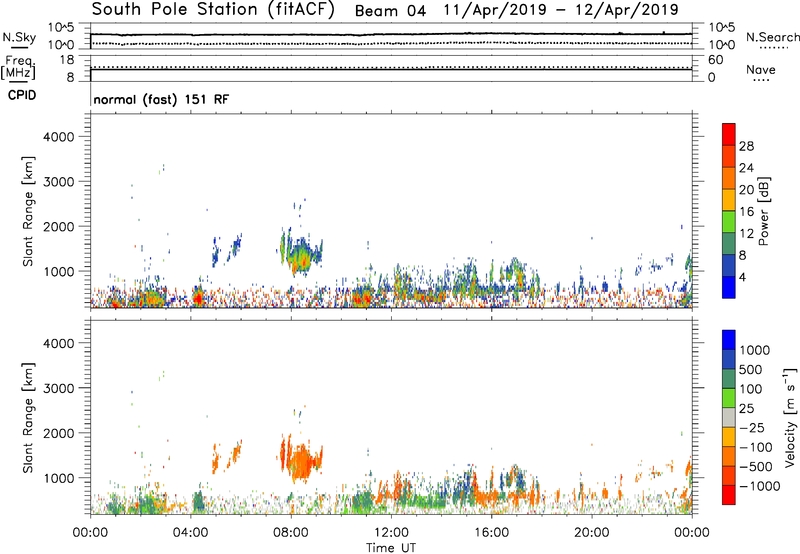The image size is (800, 554).
Task: Click the date range 11/Apr/2019 – 12/Apr/2019
Action: click(561, 10)
